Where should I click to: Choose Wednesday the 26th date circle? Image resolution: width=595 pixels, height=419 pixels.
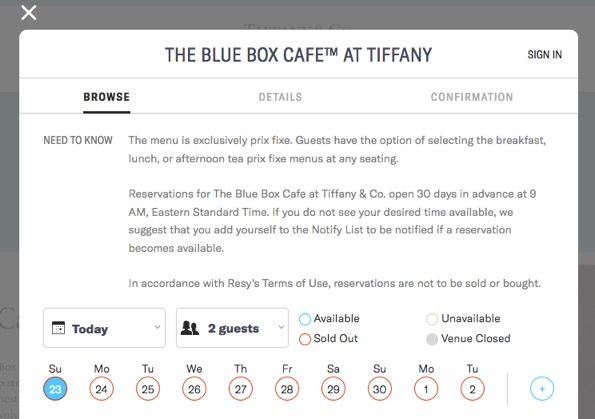tap(194, 389)
